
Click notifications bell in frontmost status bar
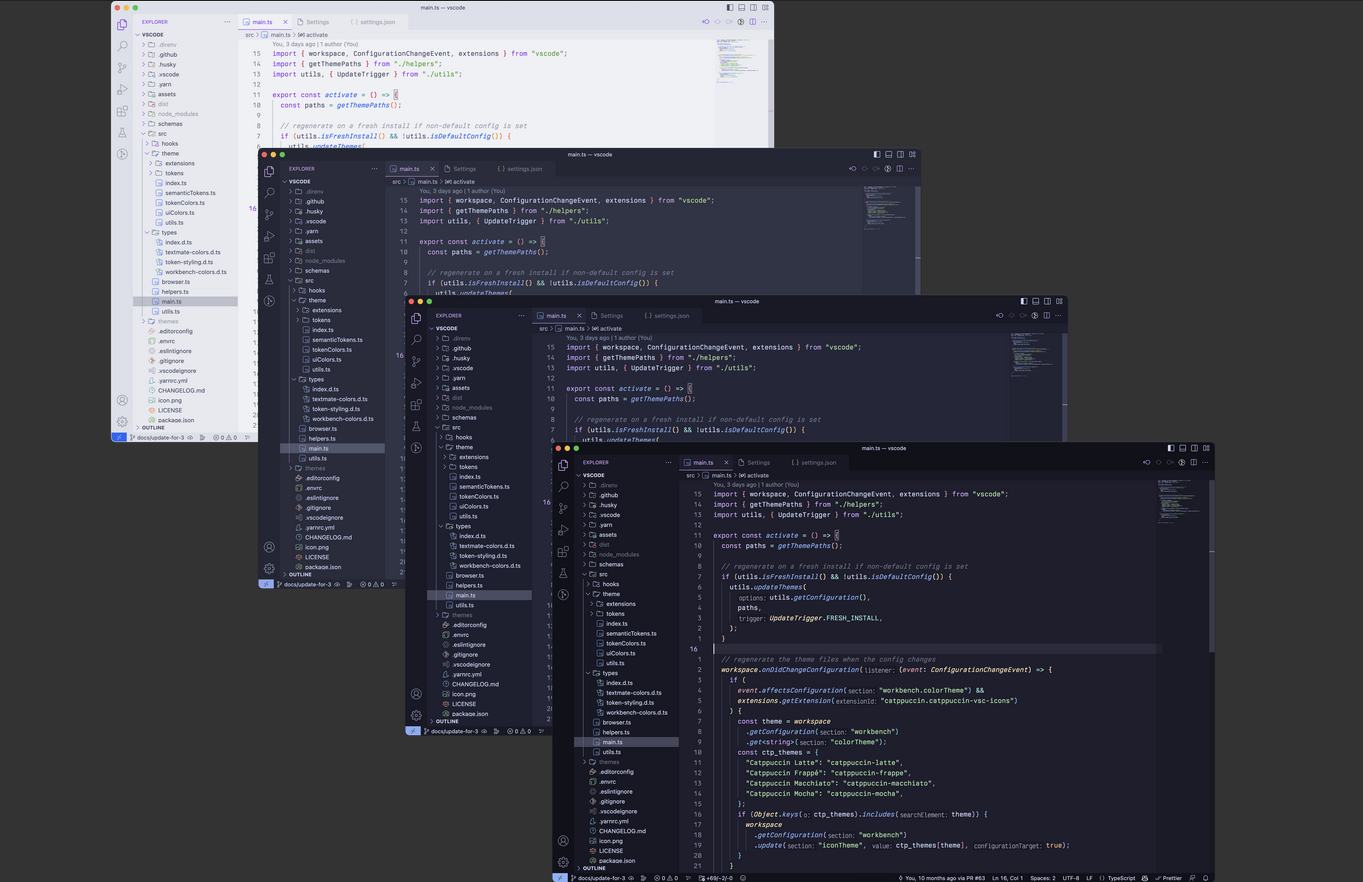click(1205, 878)
